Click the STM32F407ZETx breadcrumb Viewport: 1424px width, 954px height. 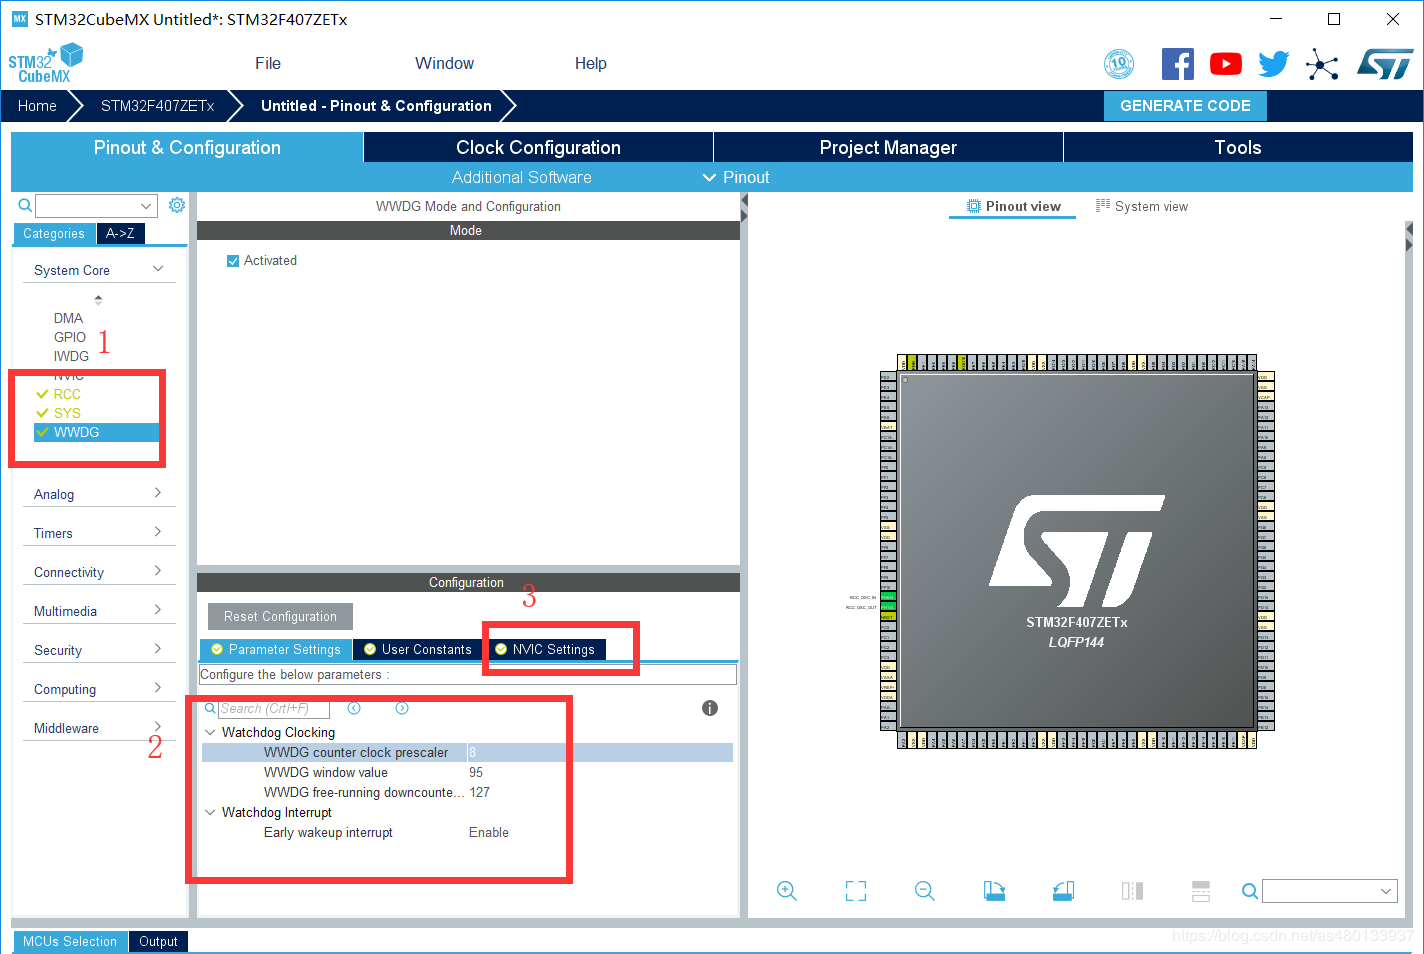tap(157, 106)
